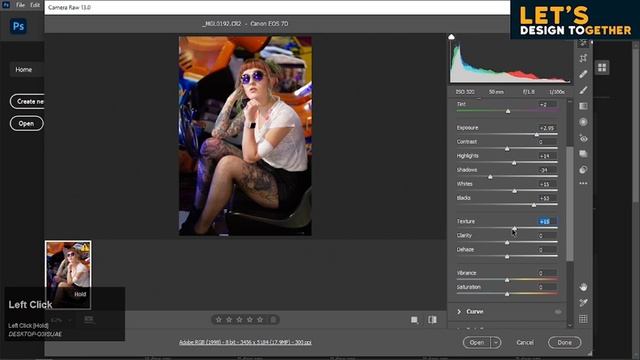Select the Adjustment Brush tool
The image size is (640, 360).
click(x=583, y=90)
